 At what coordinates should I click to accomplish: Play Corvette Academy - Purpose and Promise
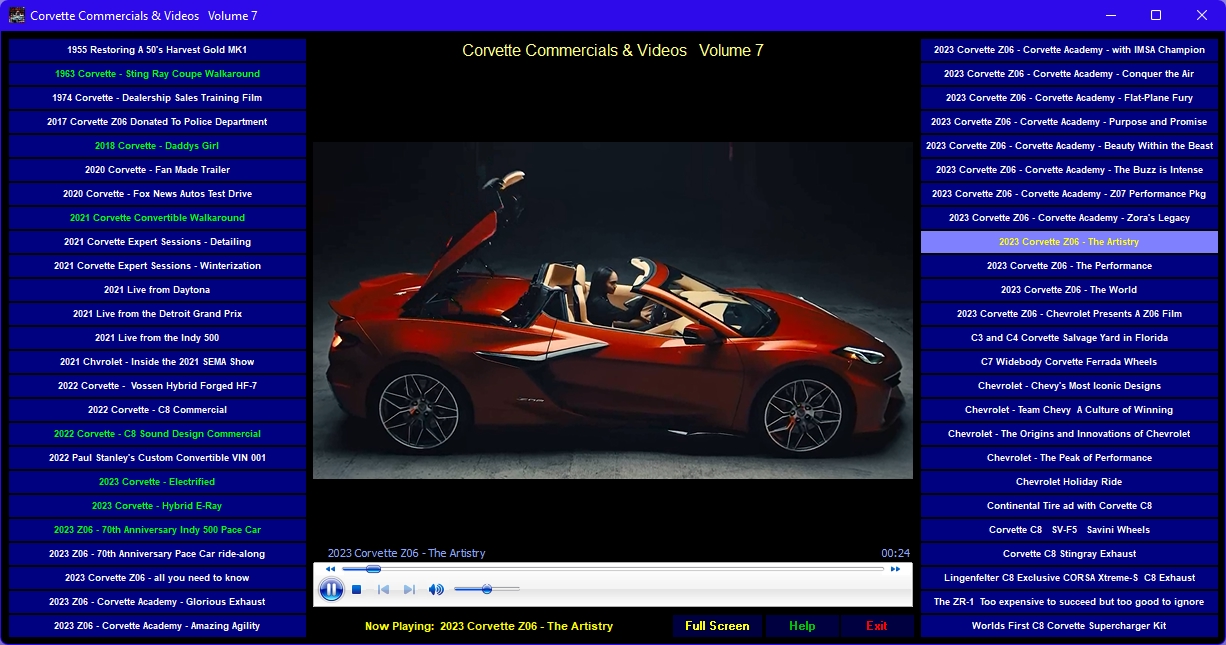1069,122
